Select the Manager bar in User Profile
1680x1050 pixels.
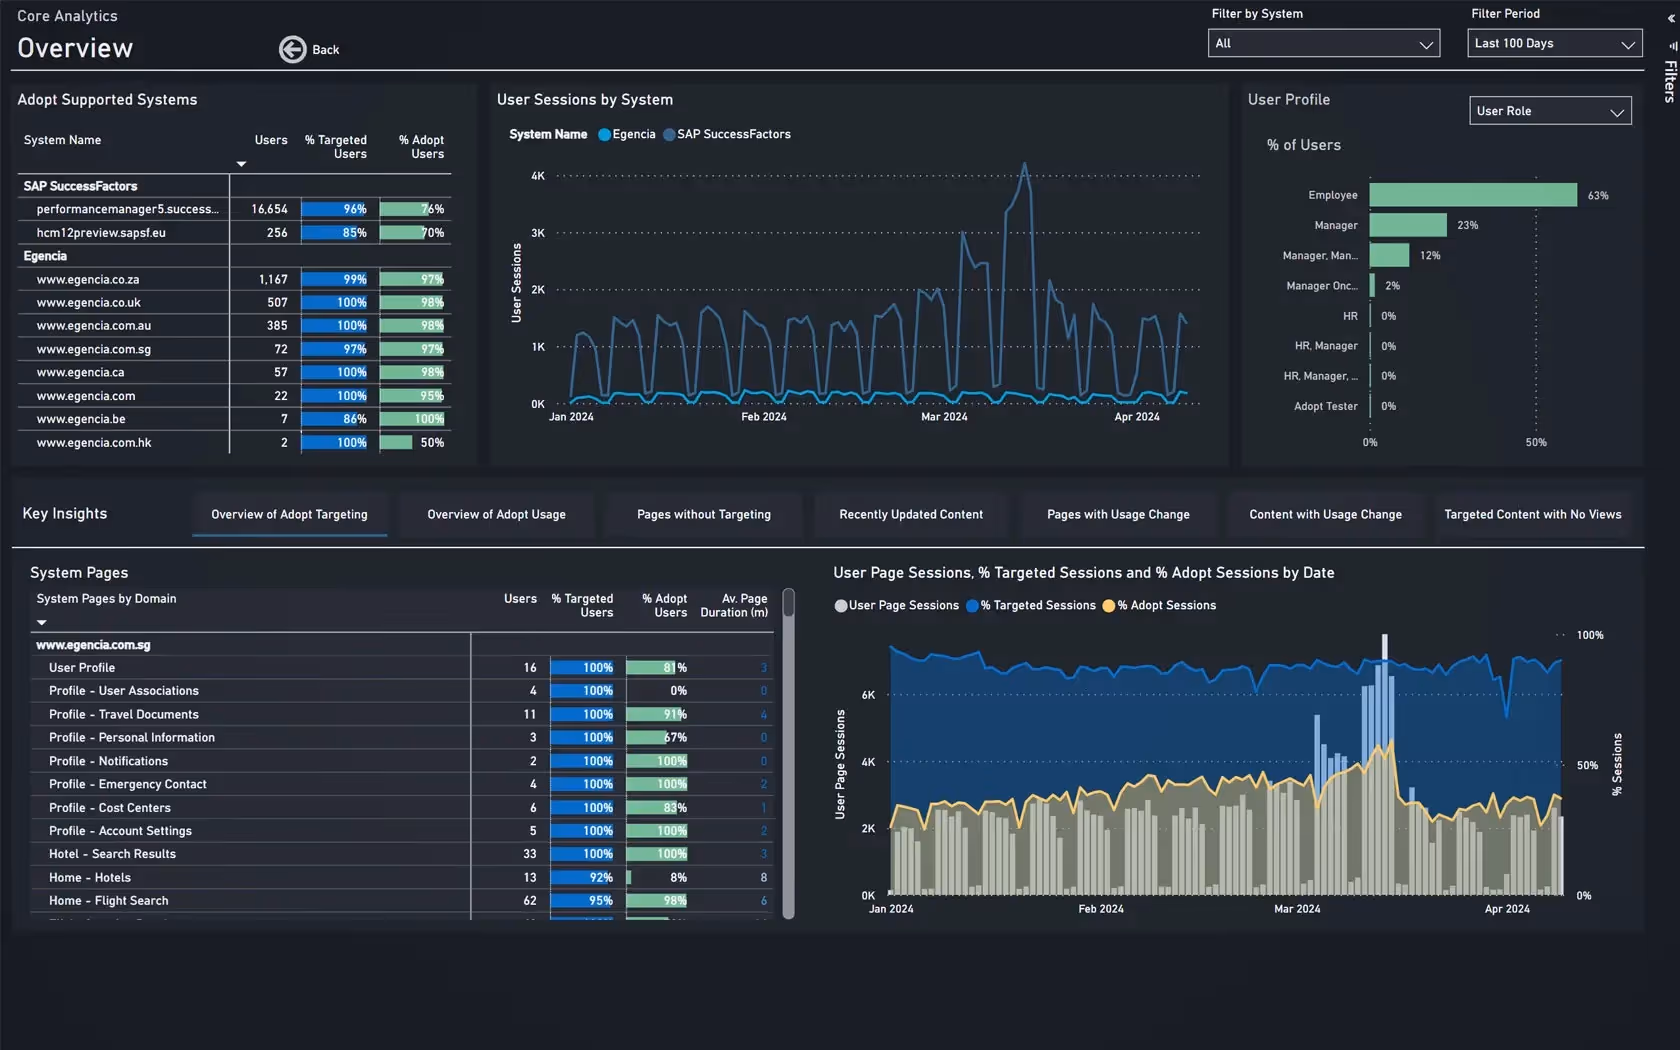(x=1408, y=225)
